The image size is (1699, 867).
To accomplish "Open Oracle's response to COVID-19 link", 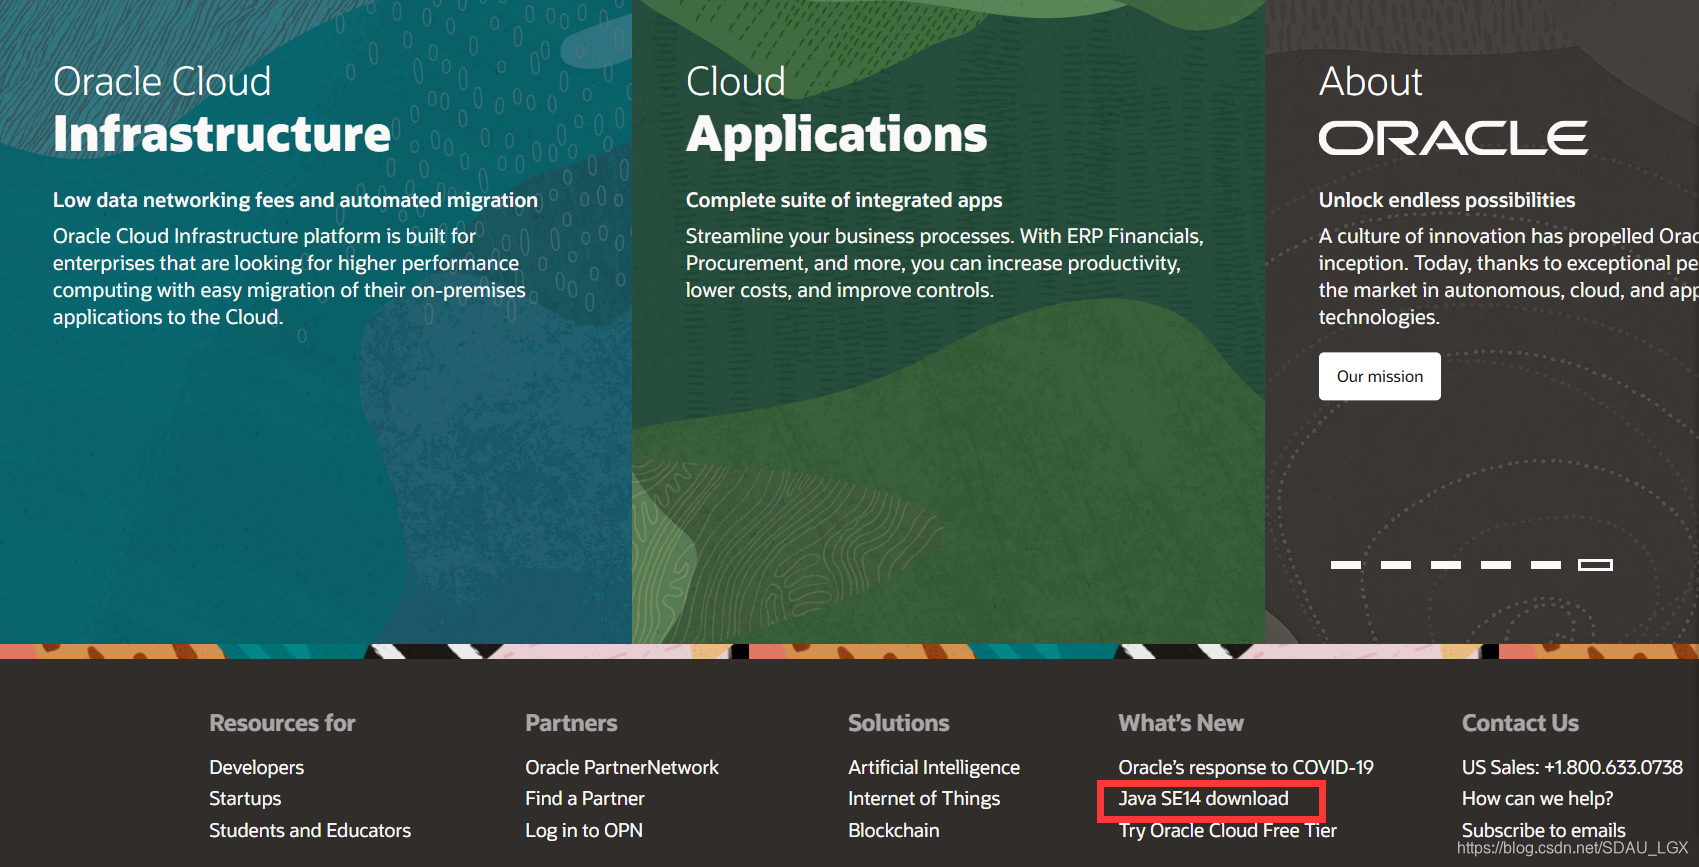I will point(1245,767).
